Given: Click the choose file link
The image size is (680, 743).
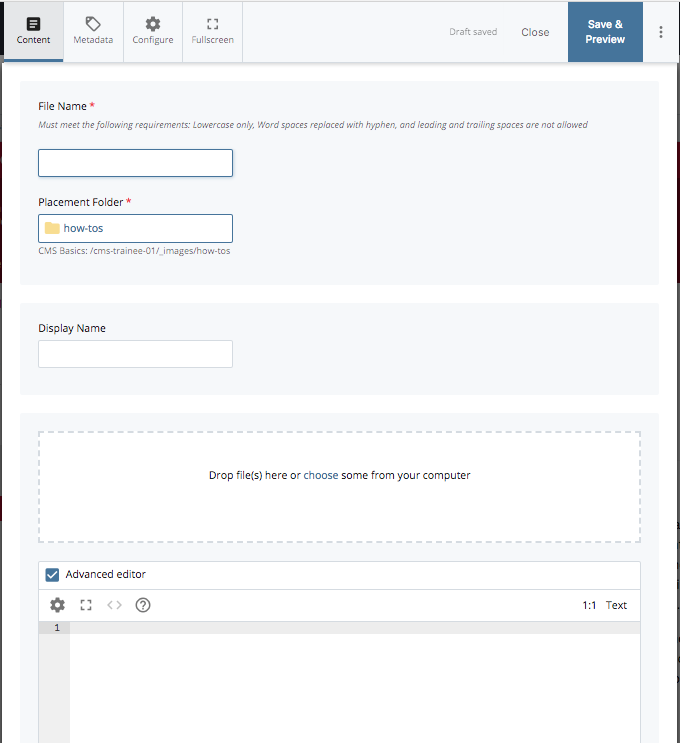Looking at the screenshot, I should (x=320, y=475).
